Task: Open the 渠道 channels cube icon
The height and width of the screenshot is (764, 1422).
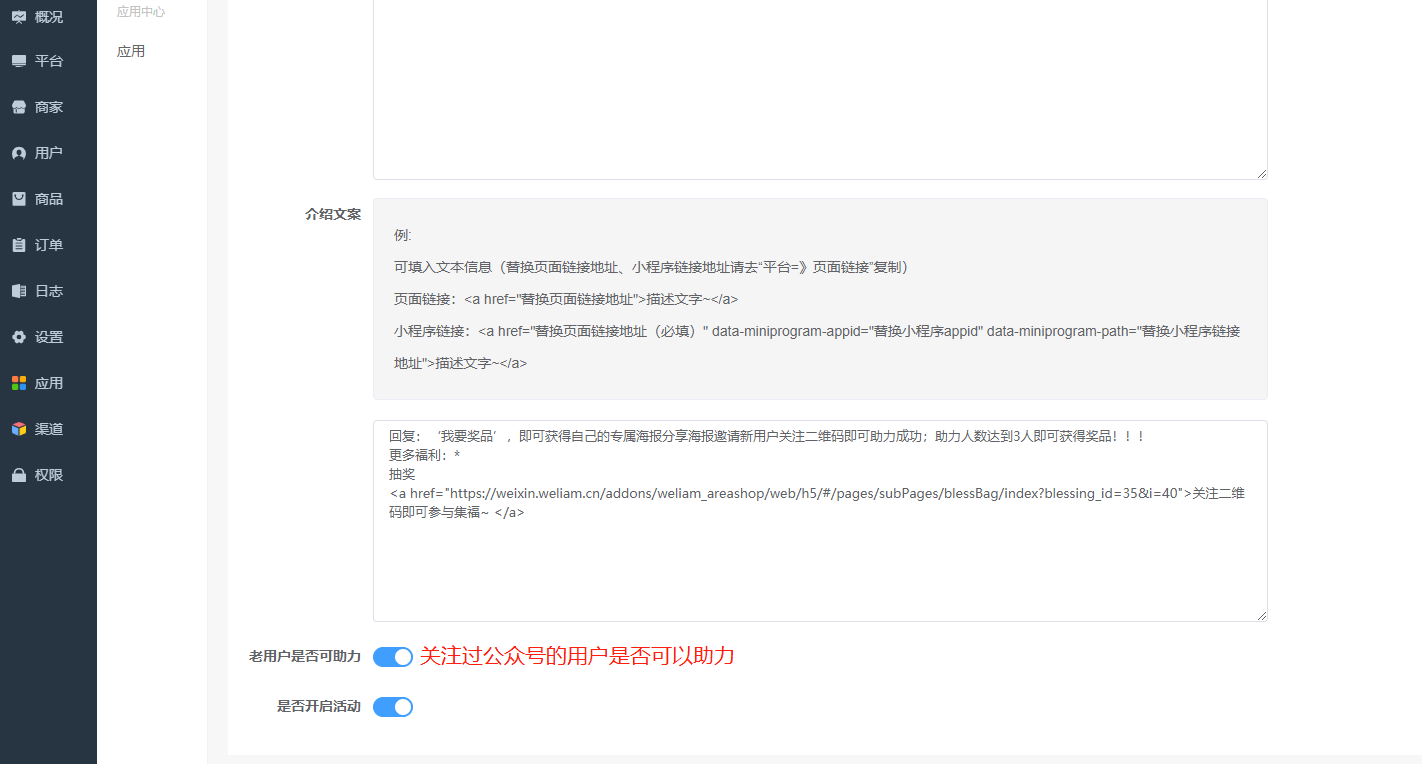Action: pyautogui.click(x=19, y=429)
